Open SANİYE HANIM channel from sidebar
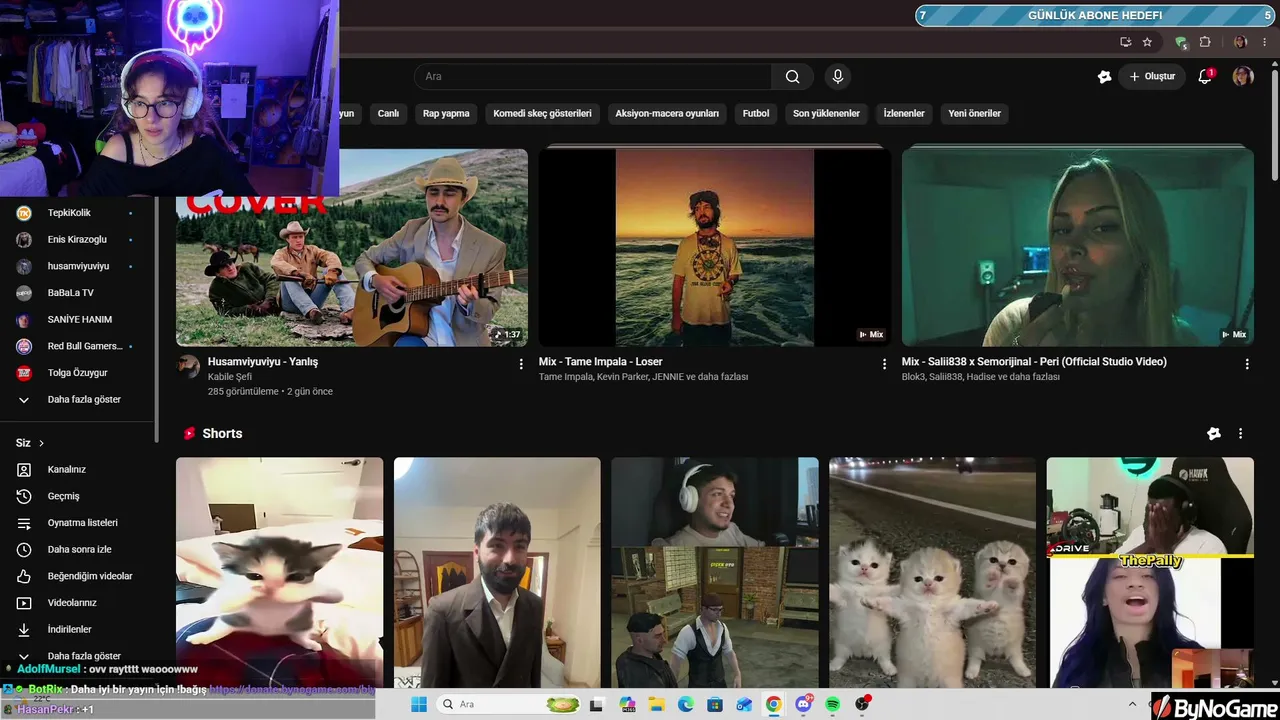The width and height of the screenshot is (1280, 720). 78,320
